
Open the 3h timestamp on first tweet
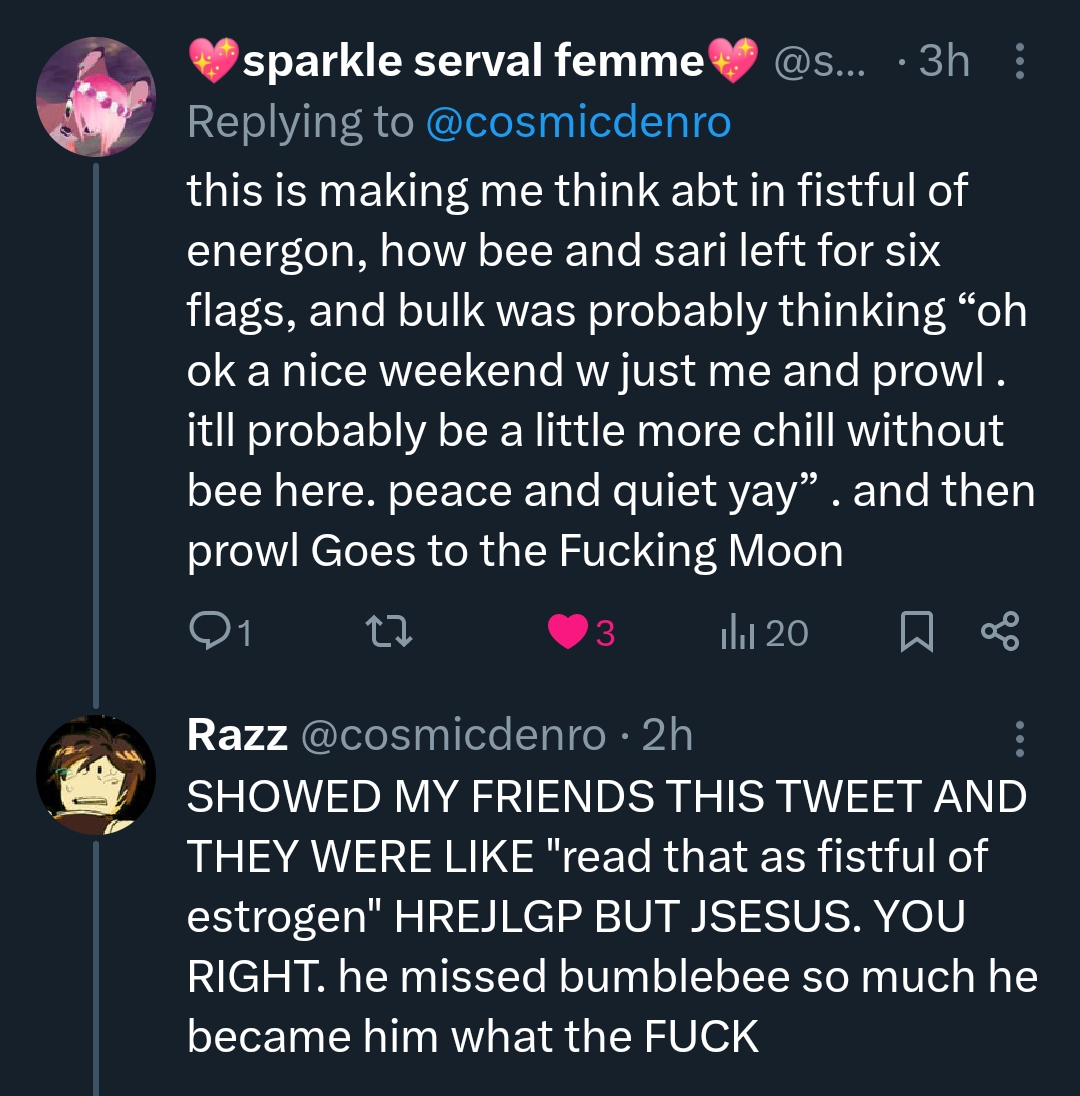pyautogui.click(x=943, y=62)
